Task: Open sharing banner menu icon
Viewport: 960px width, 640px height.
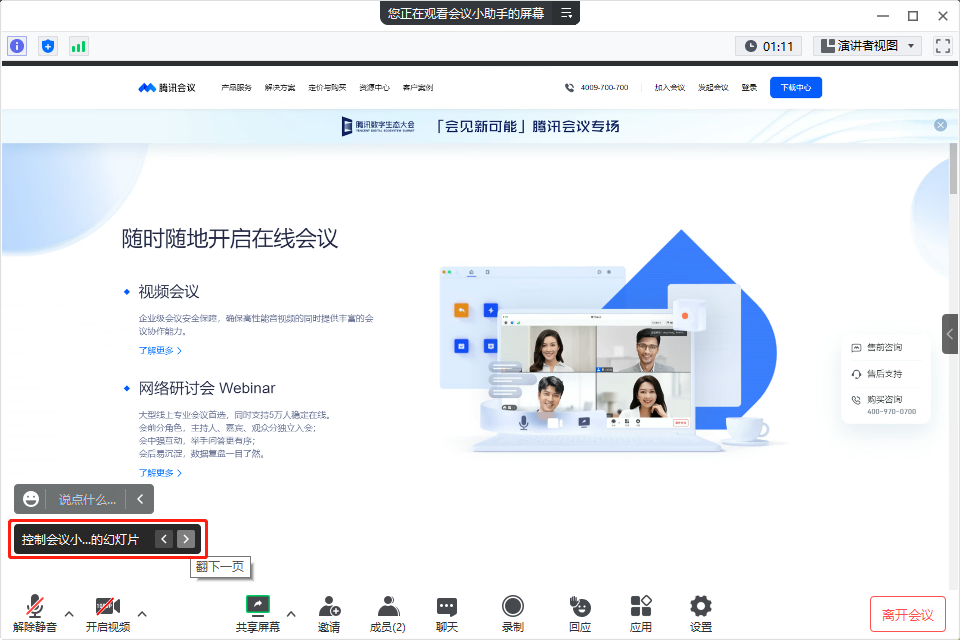Action: (566, 13)
